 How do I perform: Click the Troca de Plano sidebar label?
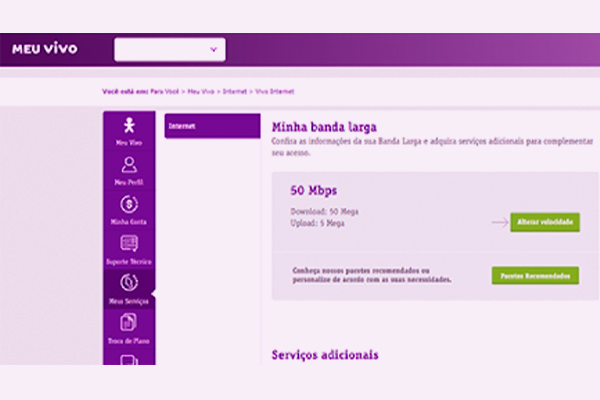[129, 341]
